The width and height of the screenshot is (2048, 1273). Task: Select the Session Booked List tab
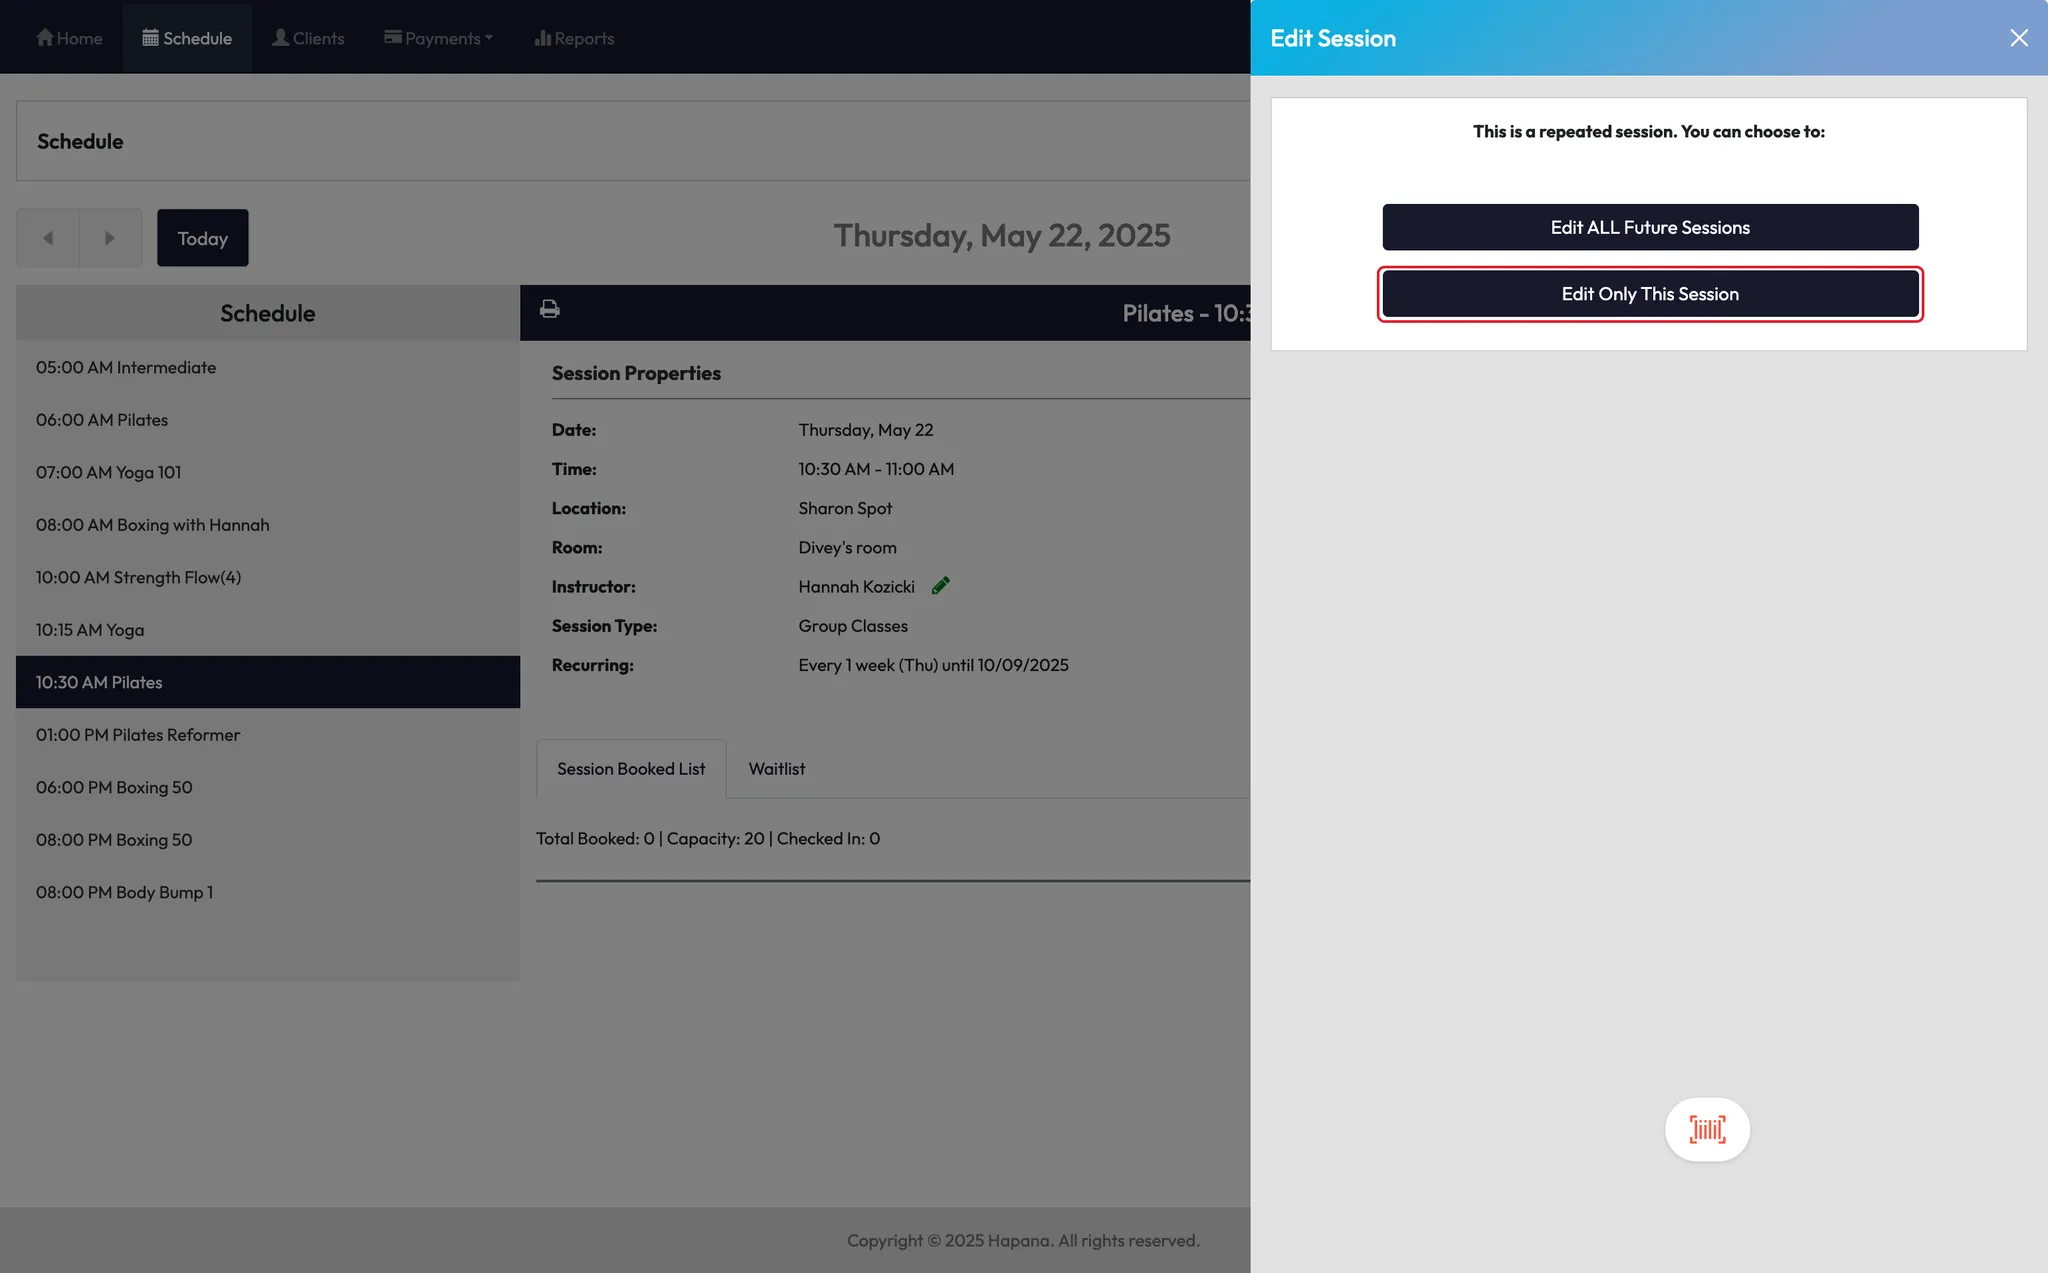tap(630, 769)
